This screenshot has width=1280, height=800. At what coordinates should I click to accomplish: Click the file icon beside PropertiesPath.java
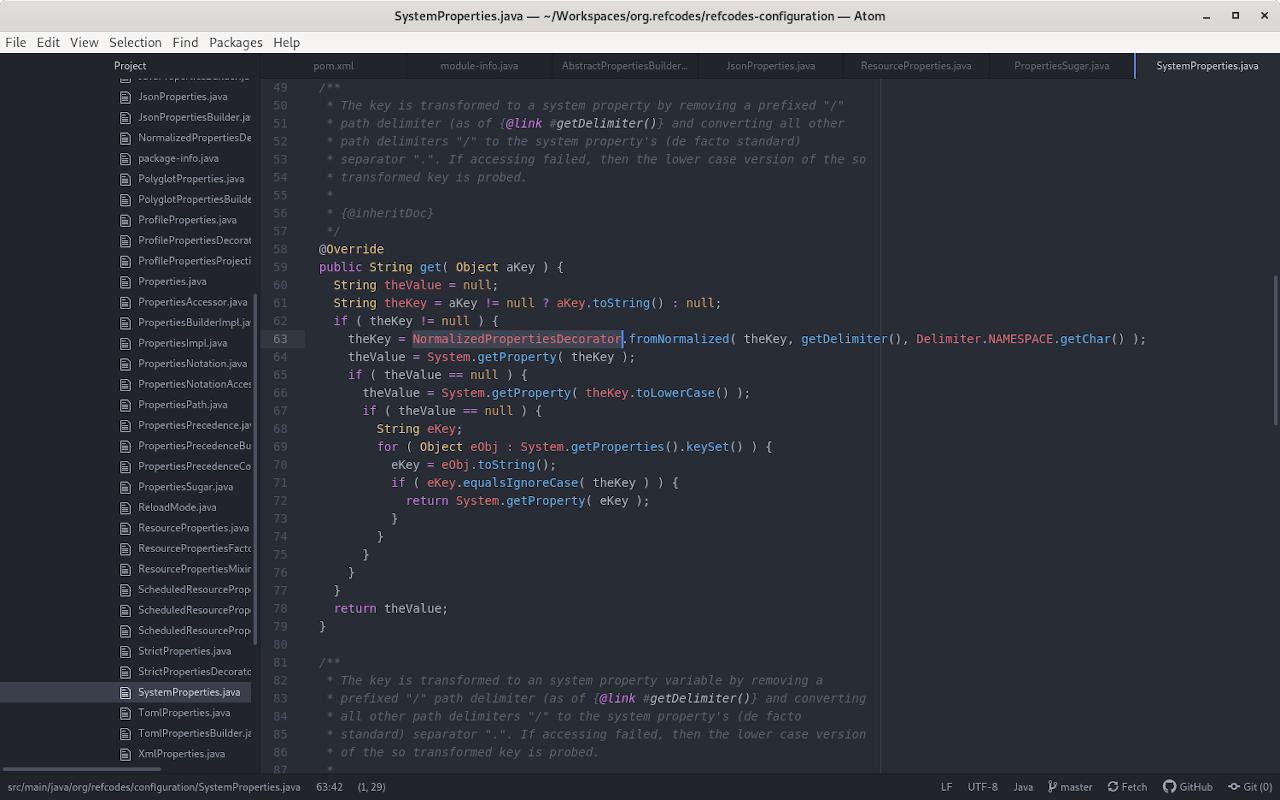125,405
